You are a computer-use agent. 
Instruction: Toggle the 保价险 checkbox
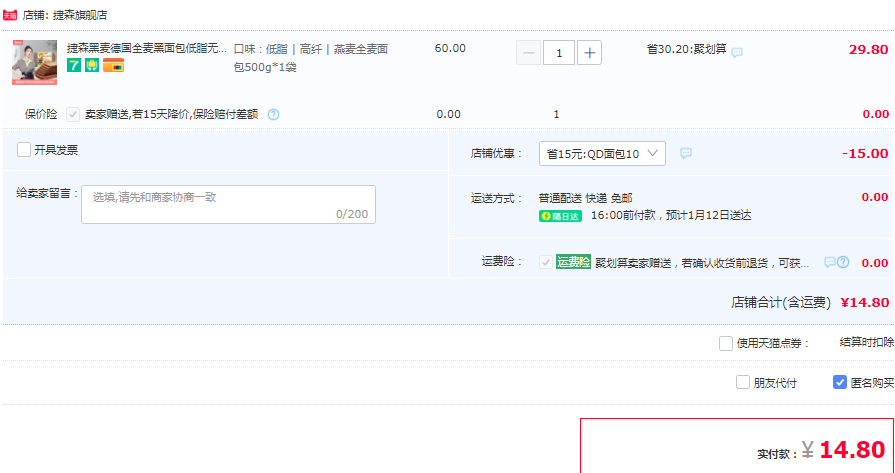[72, 114]
